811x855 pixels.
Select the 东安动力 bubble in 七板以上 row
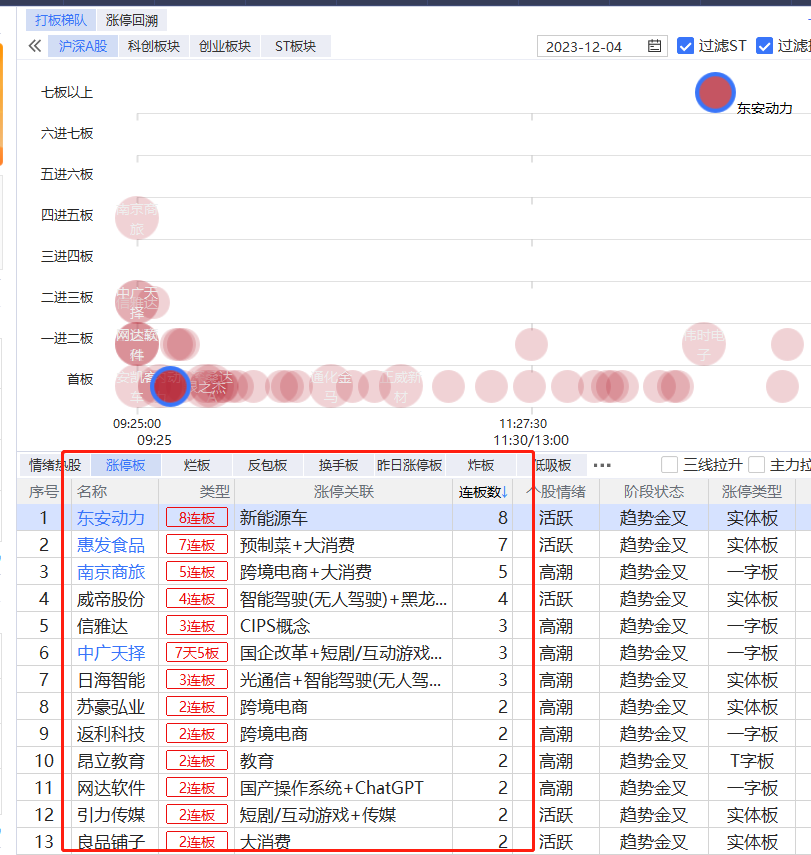(715, 93)
